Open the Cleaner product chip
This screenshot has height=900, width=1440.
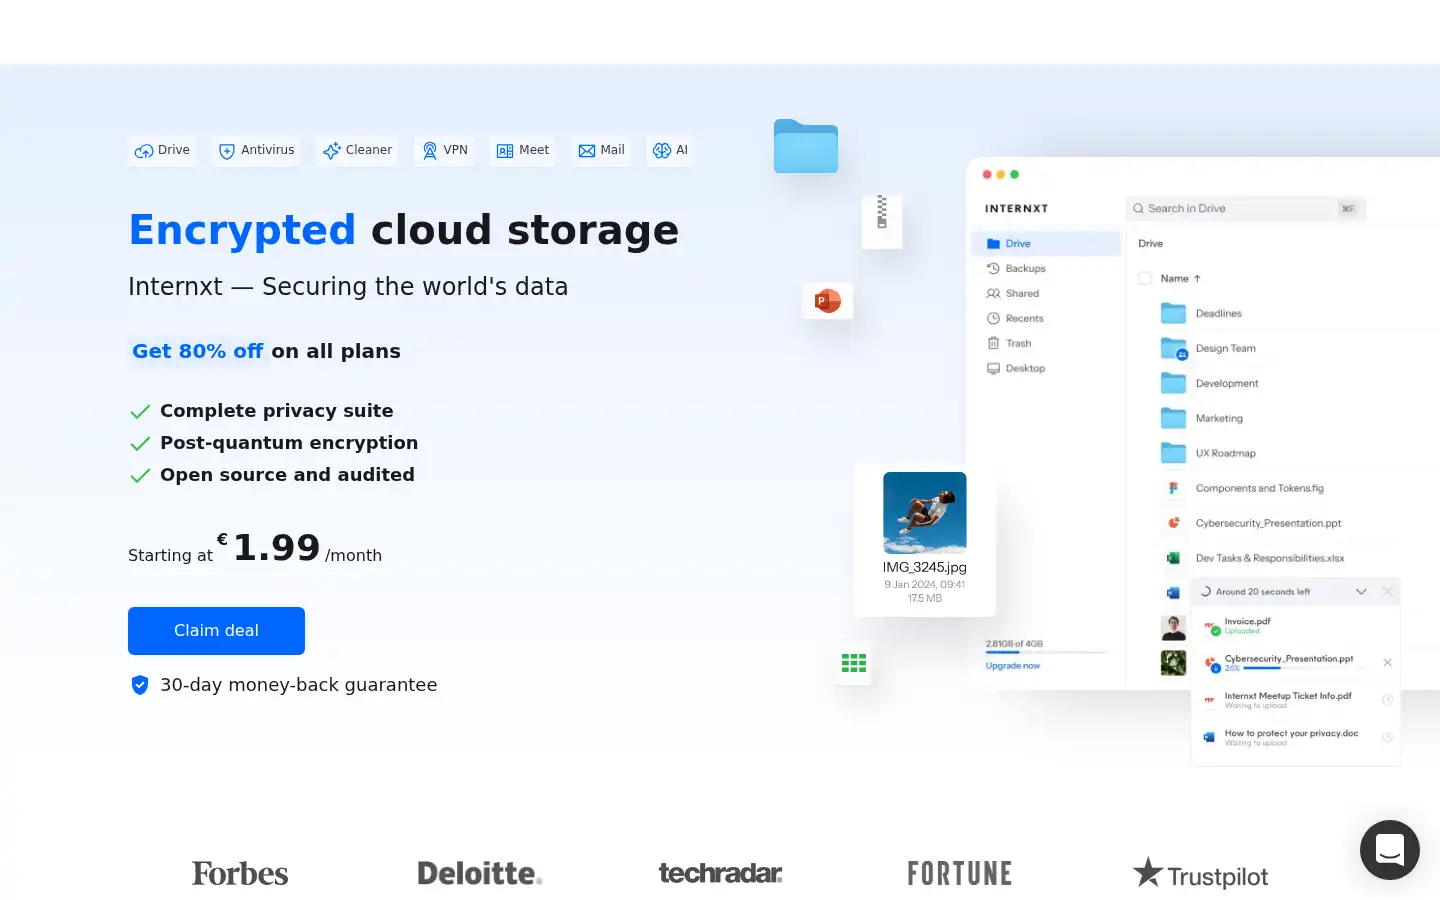click(x=357, y=151)
